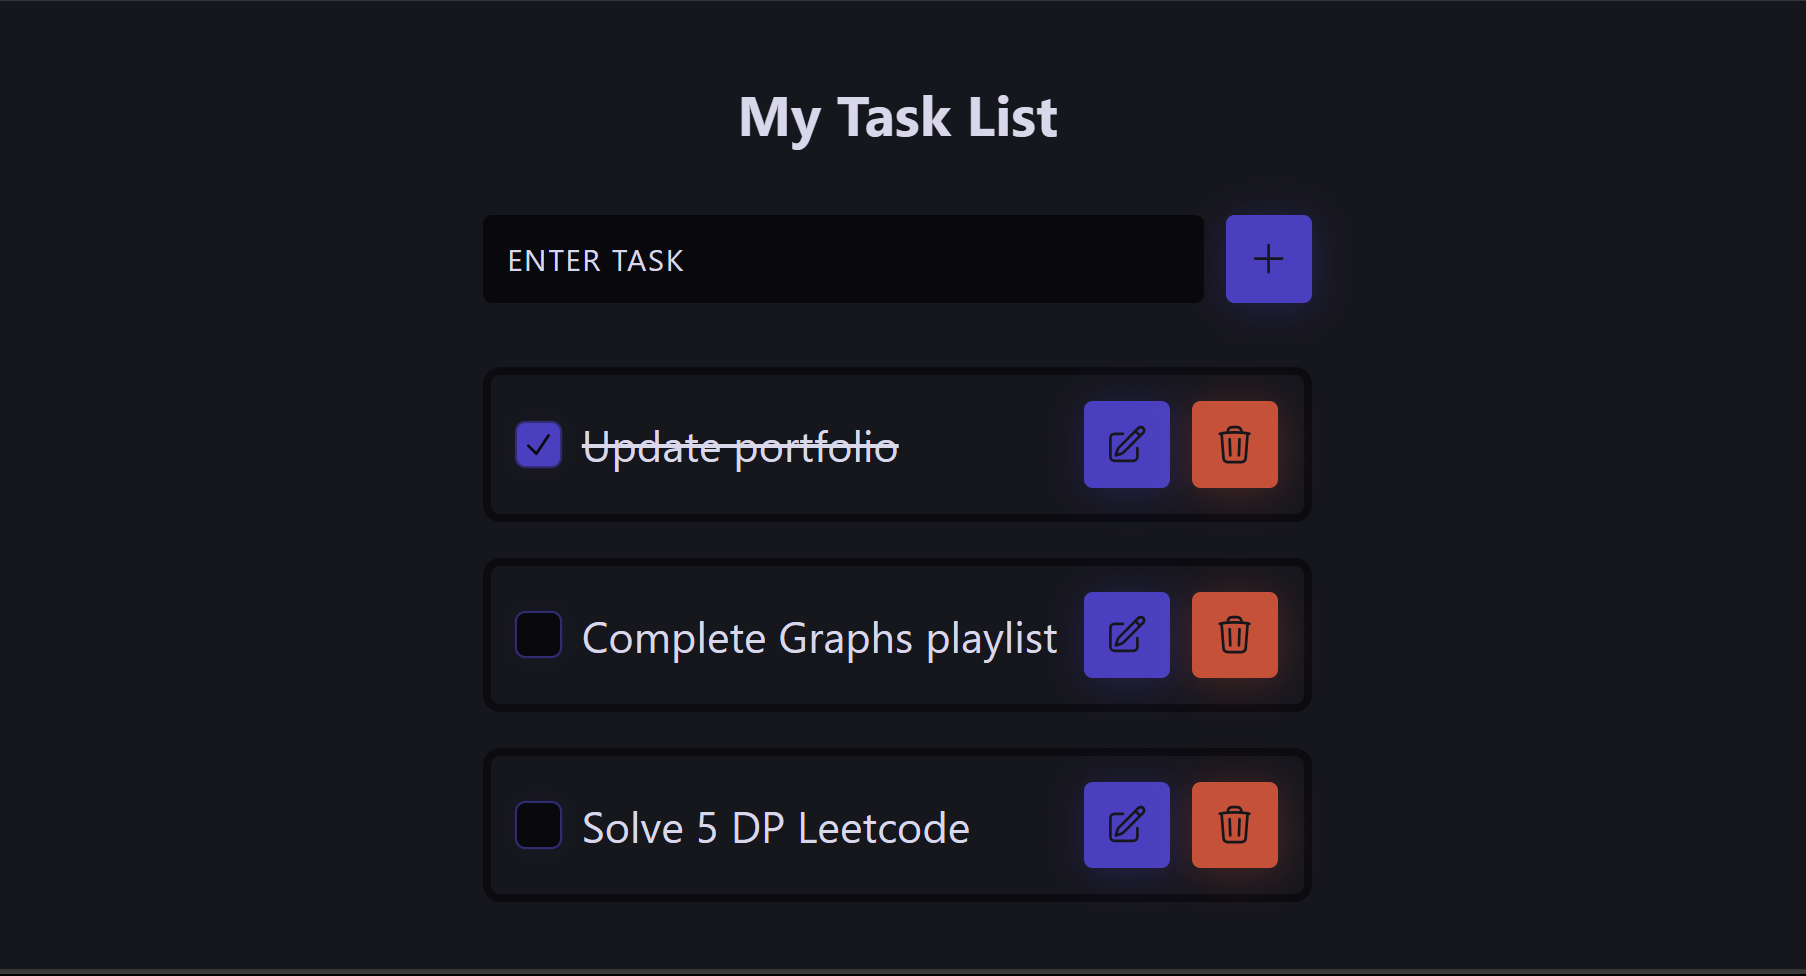Add a new task with plus button
The height and width of the screenshot is (976, 1806).
point(1268,259)
